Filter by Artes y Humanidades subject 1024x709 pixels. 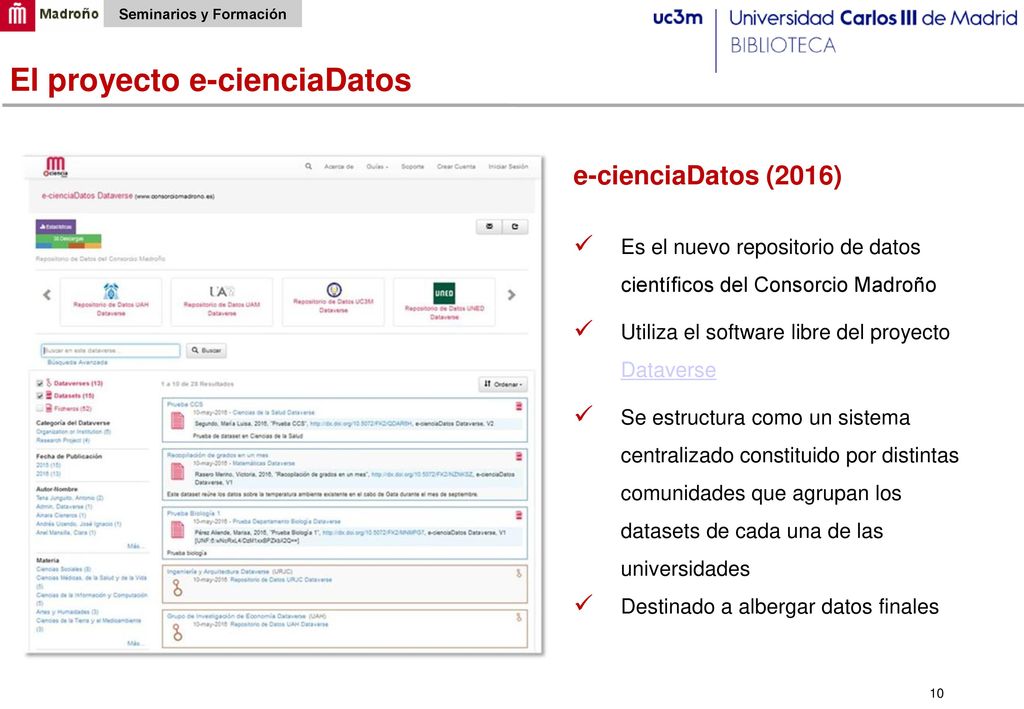coord(67,612)
